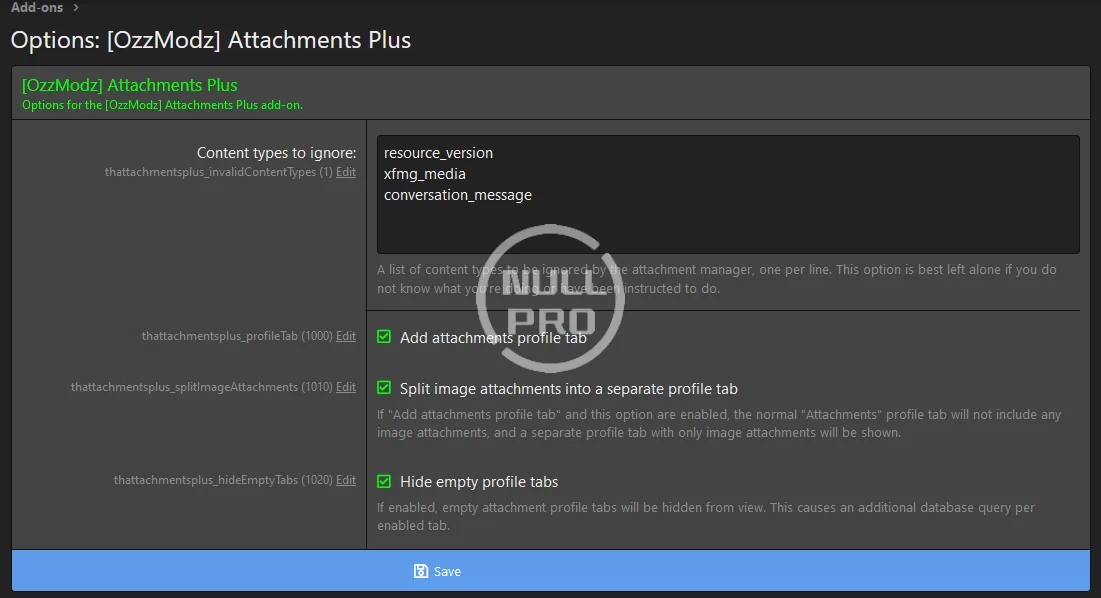Focus the Content types to ignore text area

pos(727,227)
